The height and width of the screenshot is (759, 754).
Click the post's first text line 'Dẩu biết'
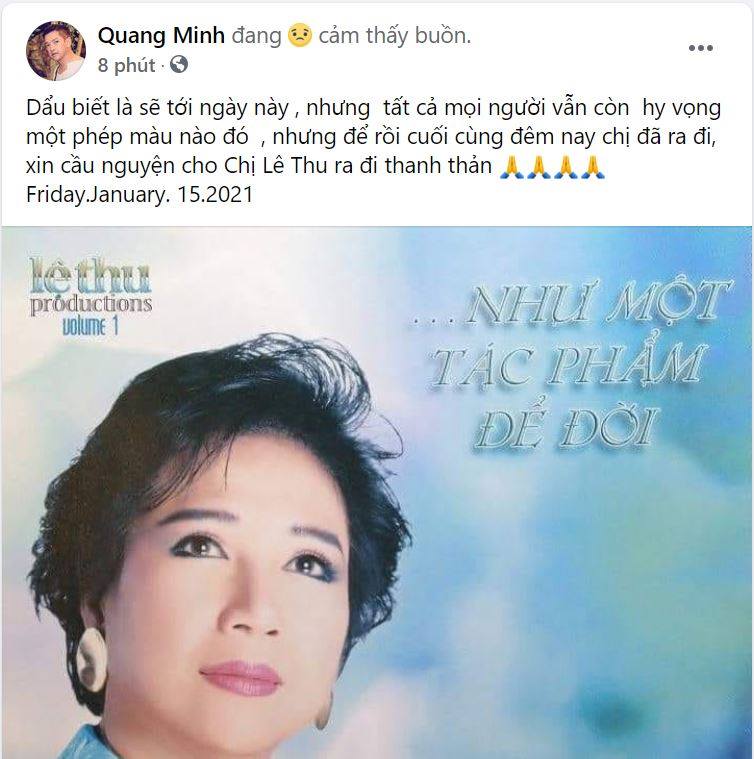point(374,108)
